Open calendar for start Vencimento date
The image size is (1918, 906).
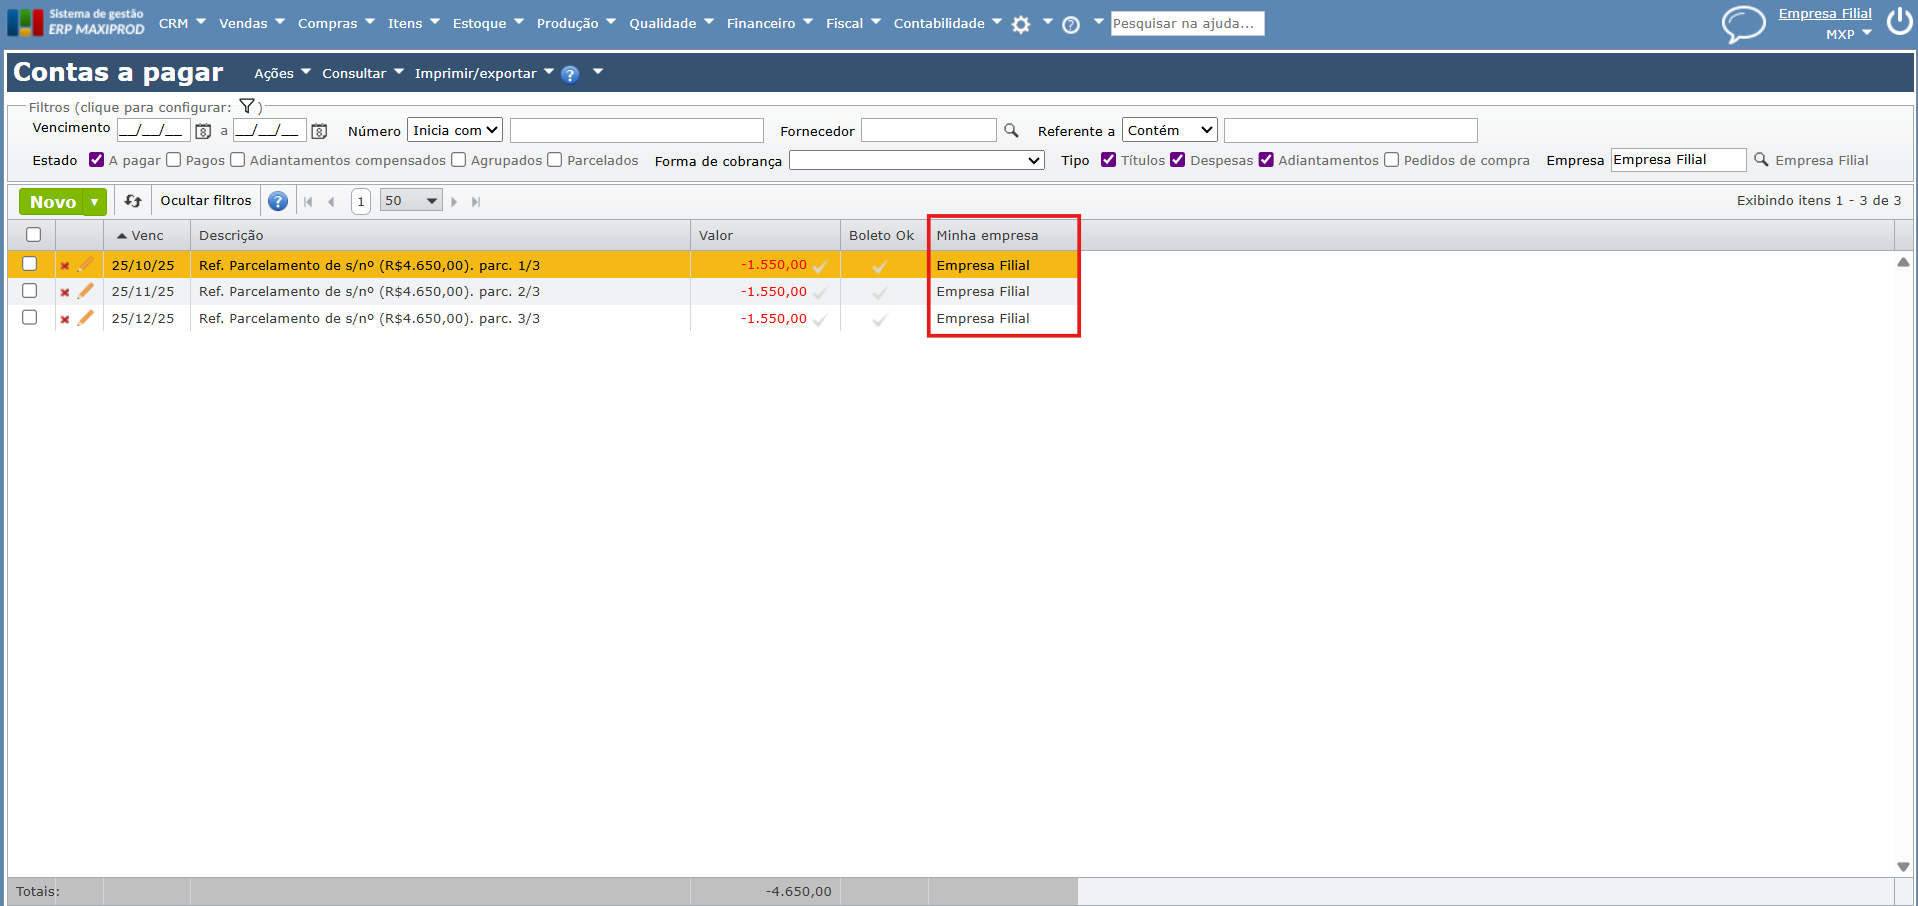(203, 131)
